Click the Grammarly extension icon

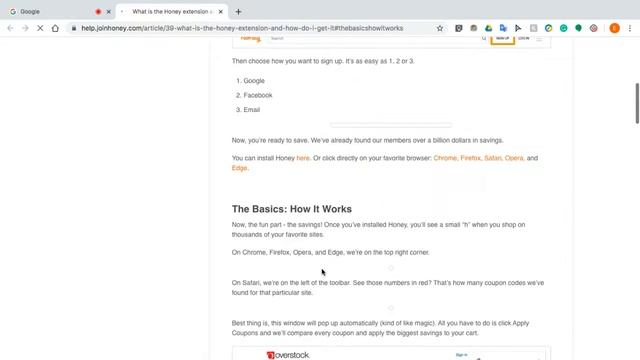(x=564, y=28)
